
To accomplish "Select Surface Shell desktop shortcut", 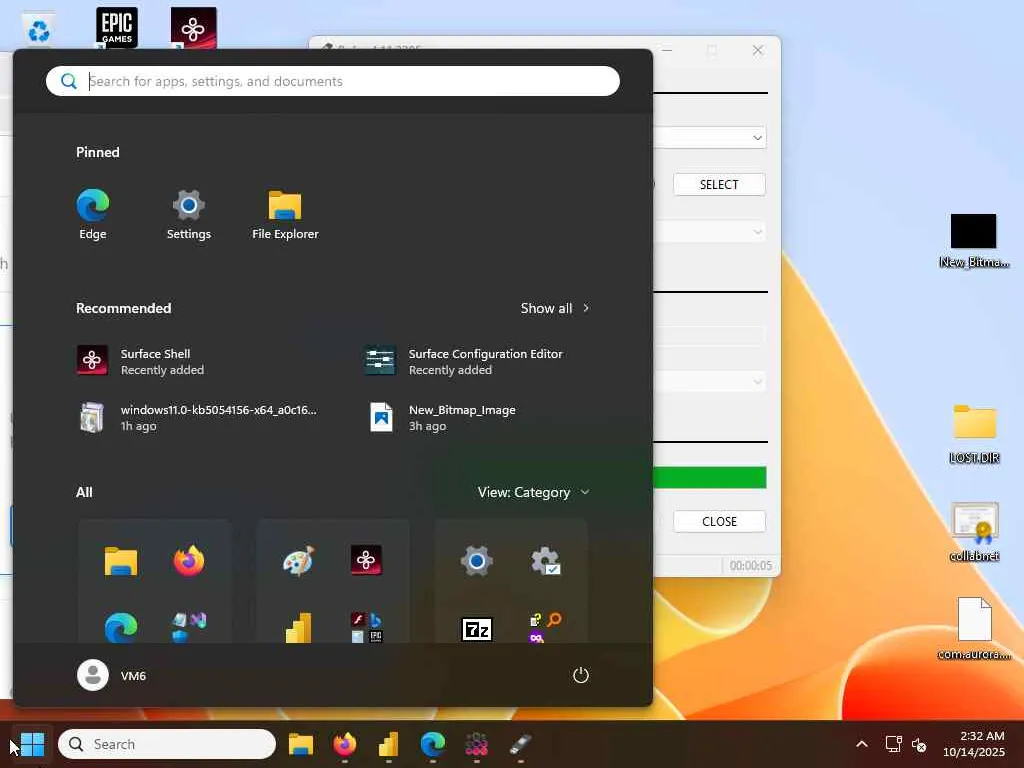I will click(193, 27).
